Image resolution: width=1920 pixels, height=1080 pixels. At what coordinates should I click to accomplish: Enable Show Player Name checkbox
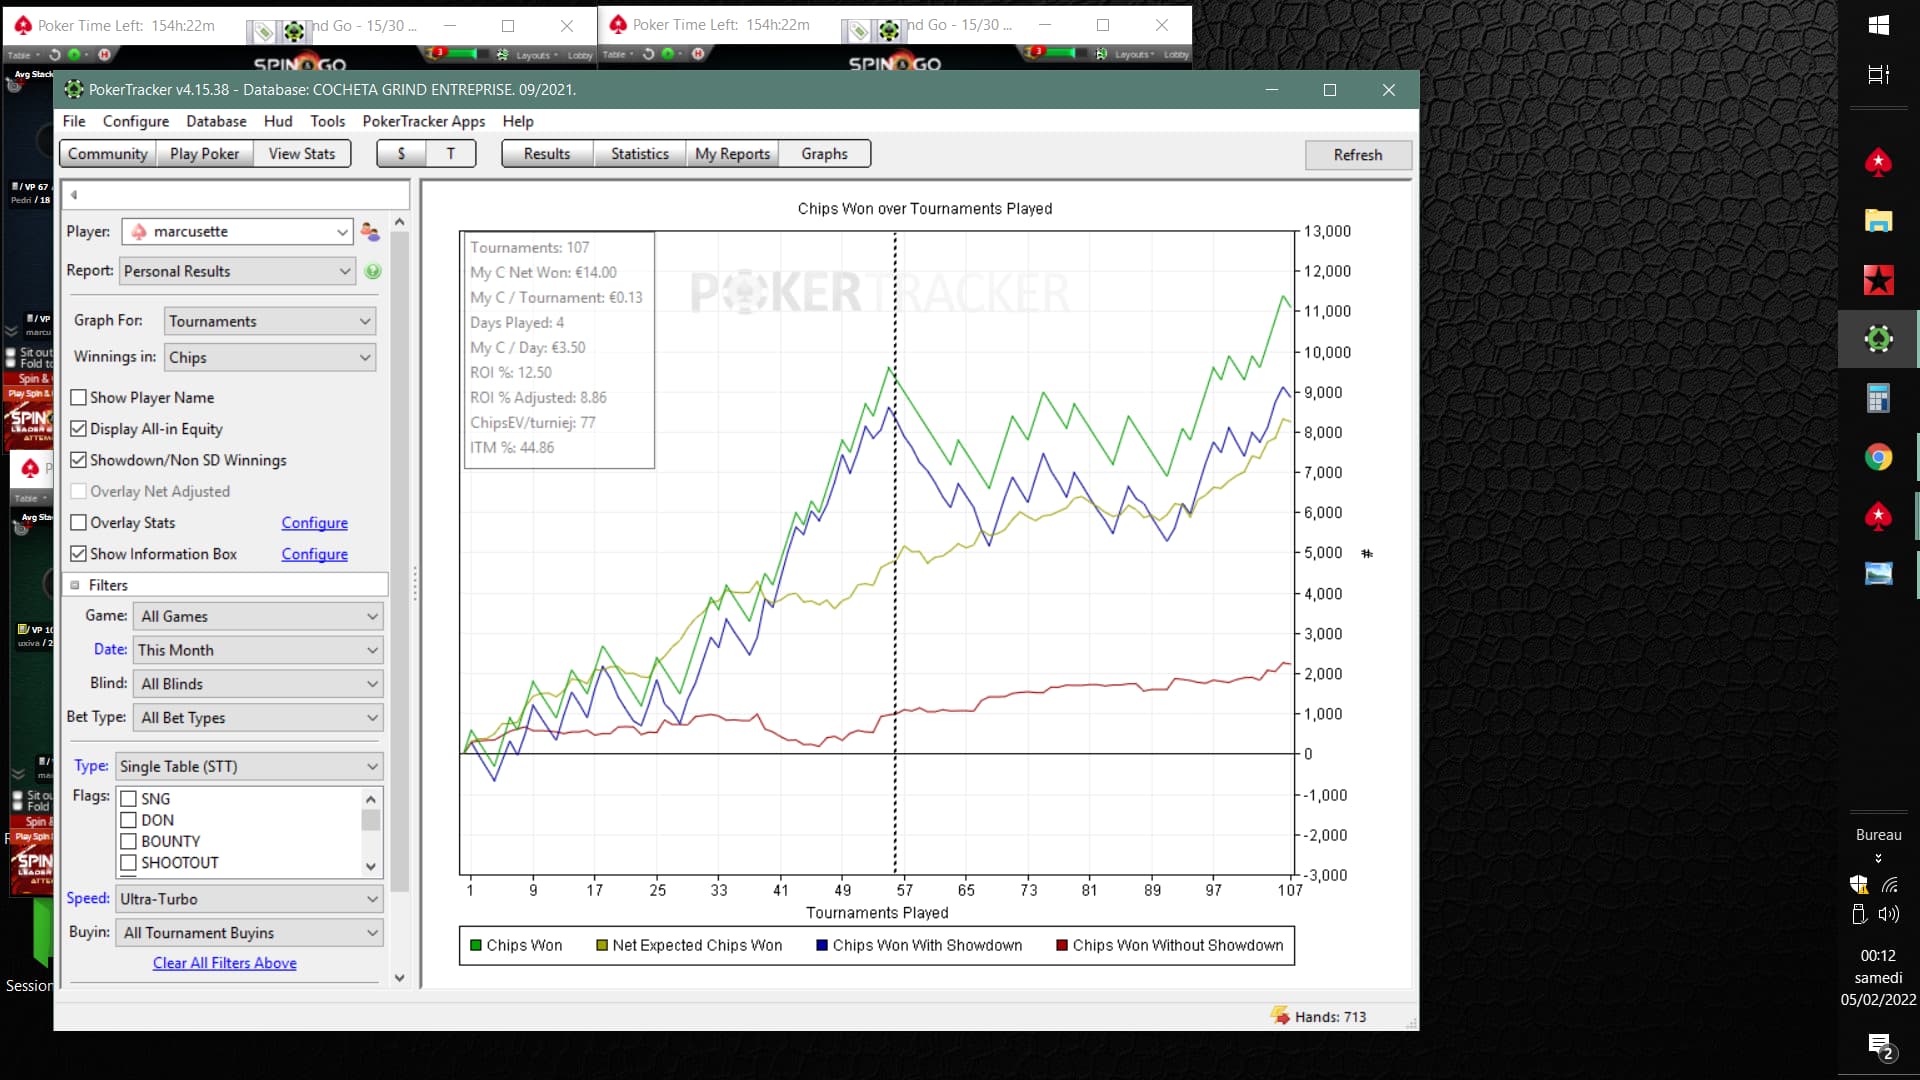point(78,398)
